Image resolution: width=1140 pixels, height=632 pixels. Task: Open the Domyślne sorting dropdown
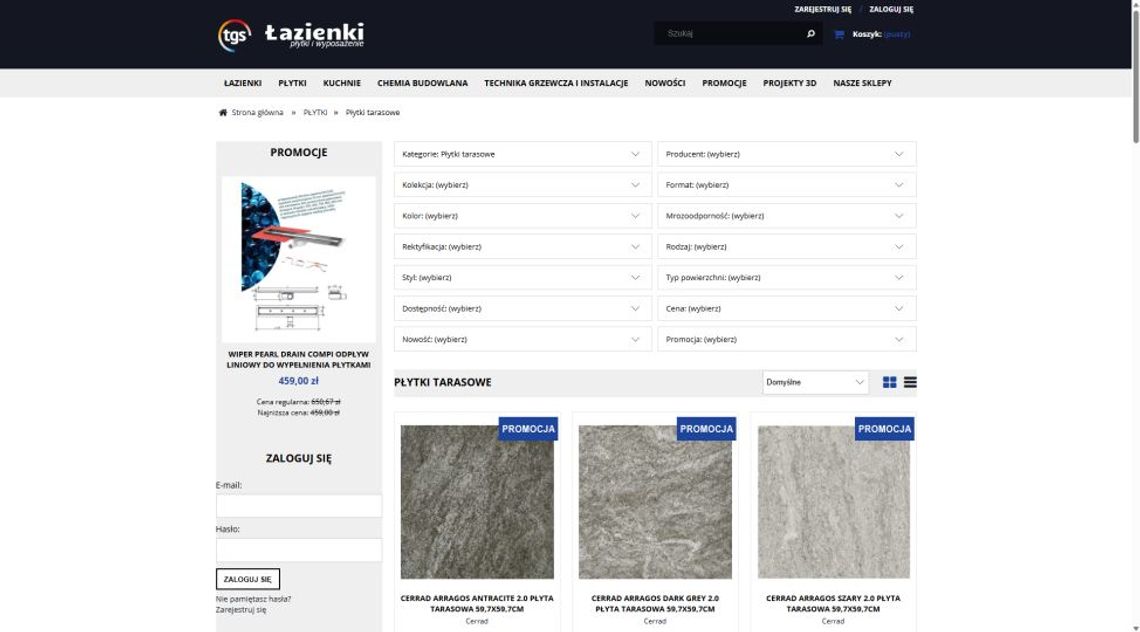point(815,382)
